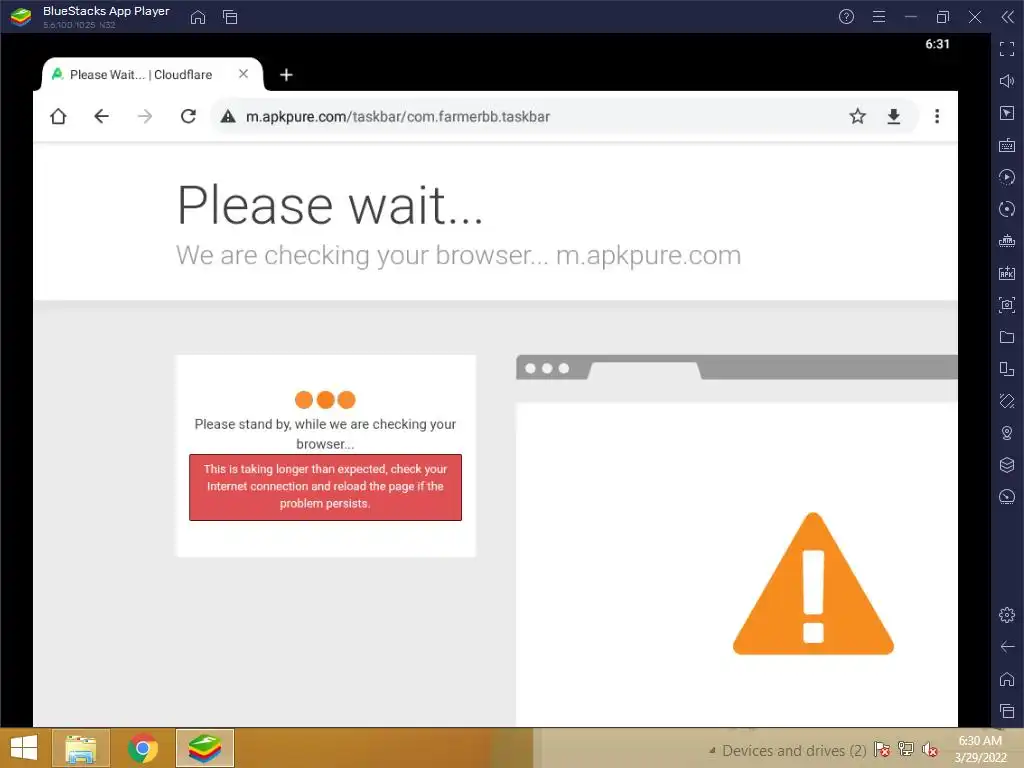Open Action Center flag tray icon
Image resolution: width=1024 pixels, height=768 pixels.
882,749
